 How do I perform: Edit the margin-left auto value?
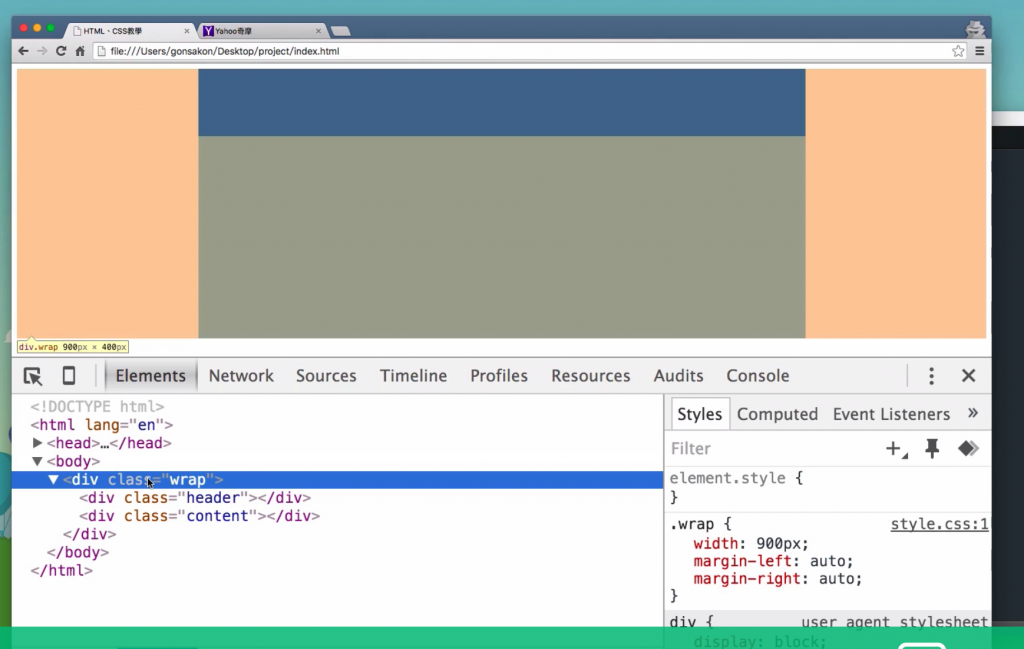[829, 561]
